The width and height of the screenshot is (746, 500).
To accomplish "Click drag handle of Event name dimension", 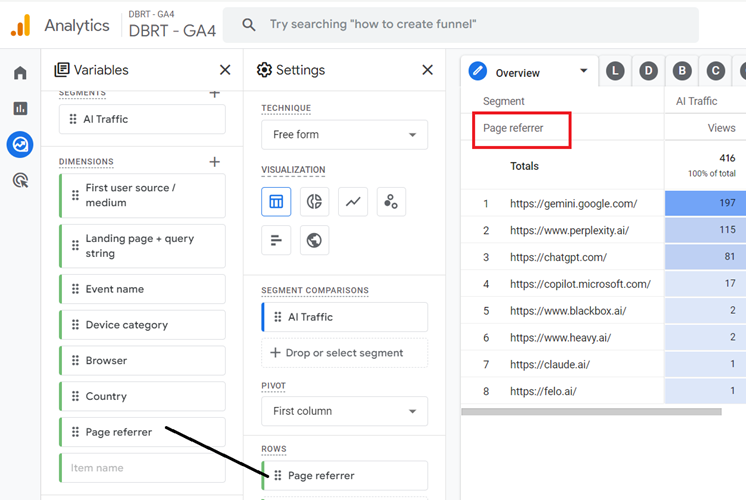I will click(x=75, y=289).
